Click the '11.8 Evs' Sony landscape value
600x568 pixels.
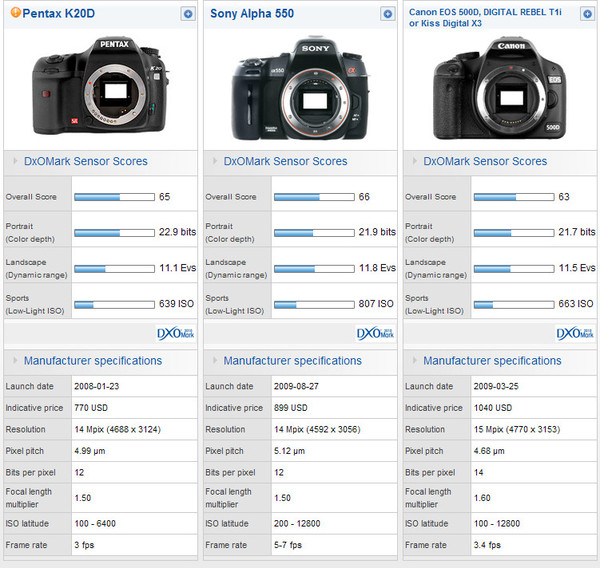pos(377,268)
